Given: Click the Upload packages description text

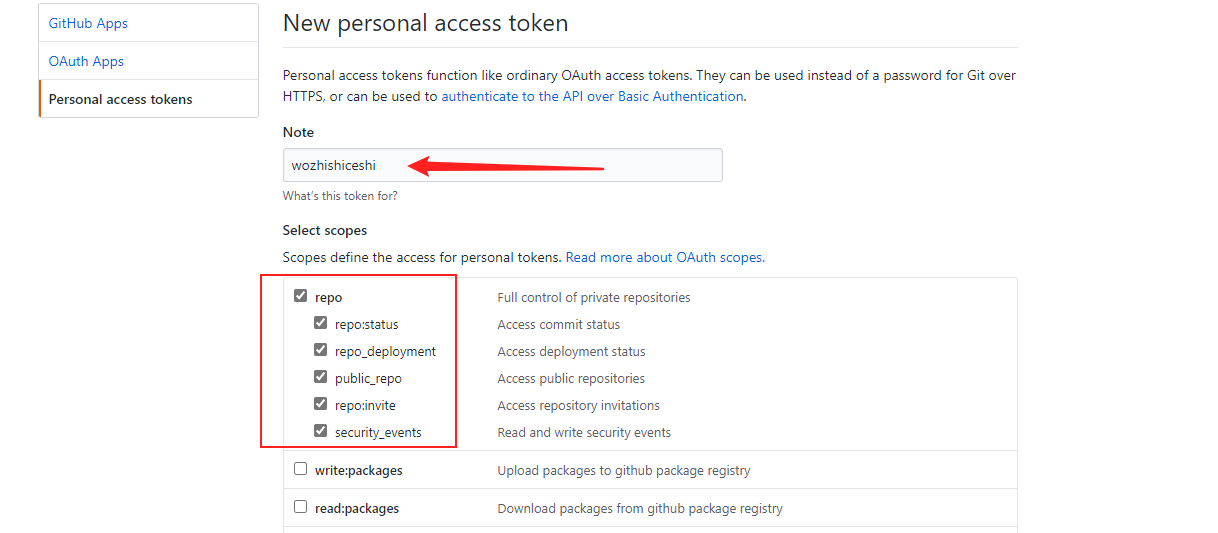Looking at the screenshot, I should pos(623,470).
